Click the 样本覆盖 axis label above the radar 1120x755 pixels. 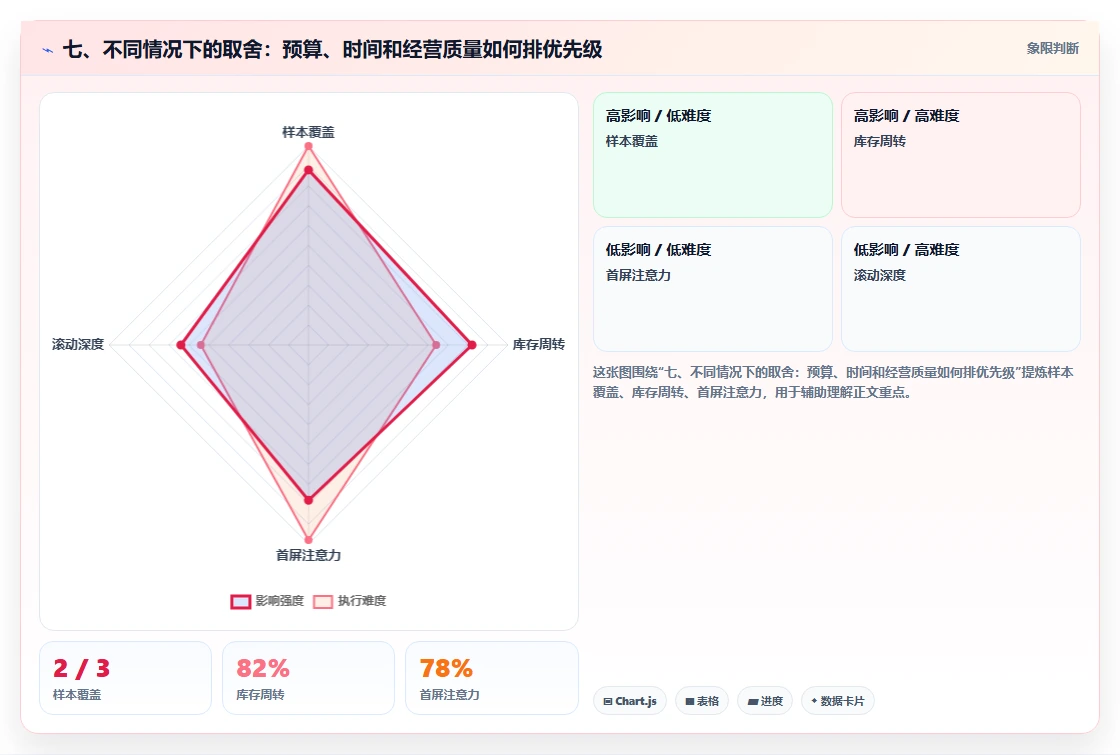tap(308, 132)
